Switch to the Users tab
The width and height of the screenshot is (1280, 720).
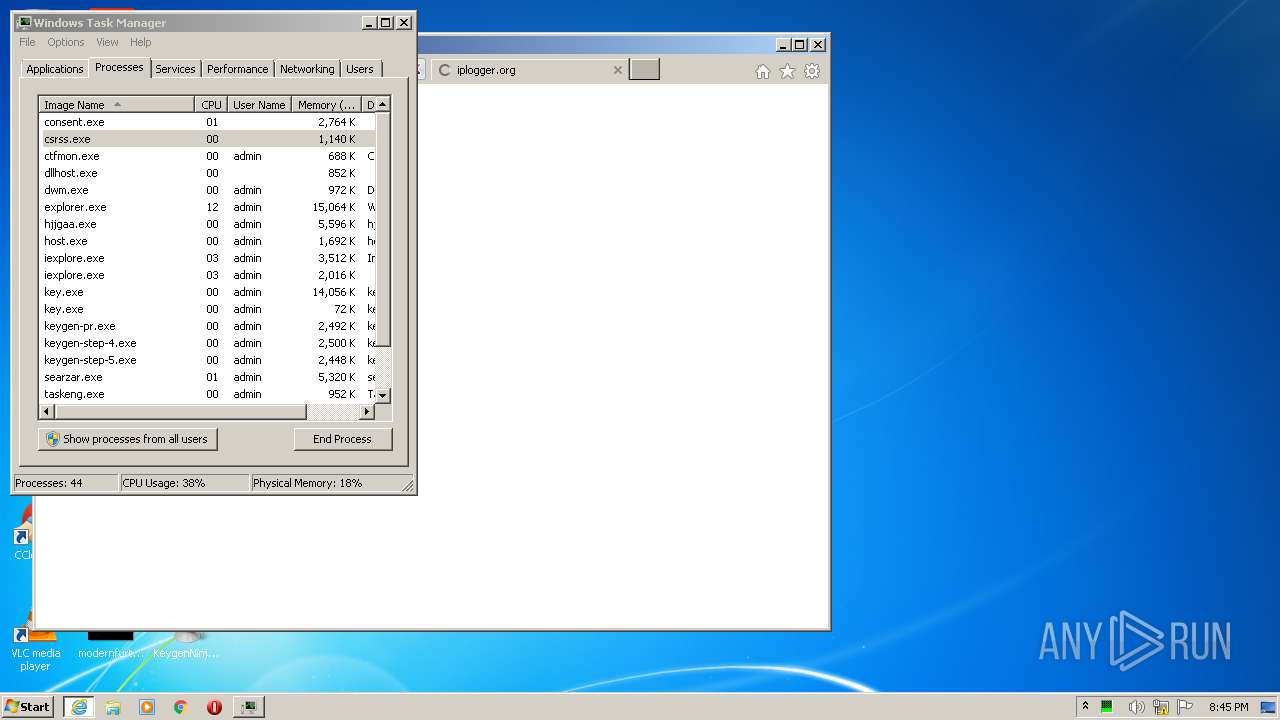pos(360,69)
